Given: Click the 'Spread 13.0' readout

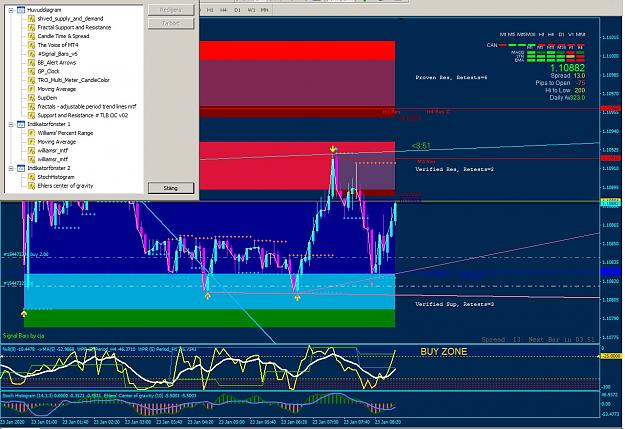Looking at the screenshot, I should click(x=568, y=75).
